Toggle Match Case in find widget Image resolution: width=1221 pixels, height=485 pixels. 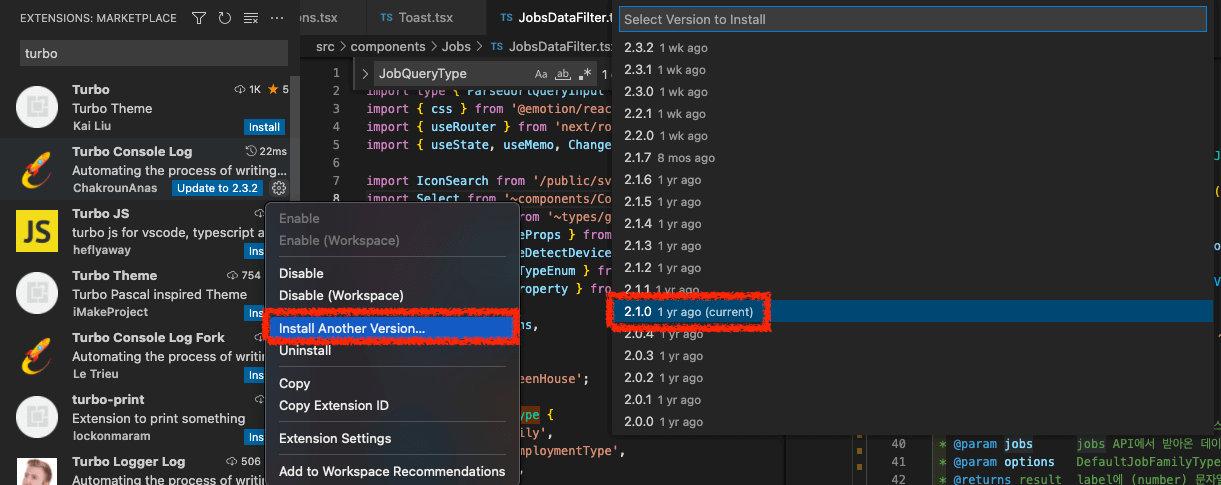point(541,74)
